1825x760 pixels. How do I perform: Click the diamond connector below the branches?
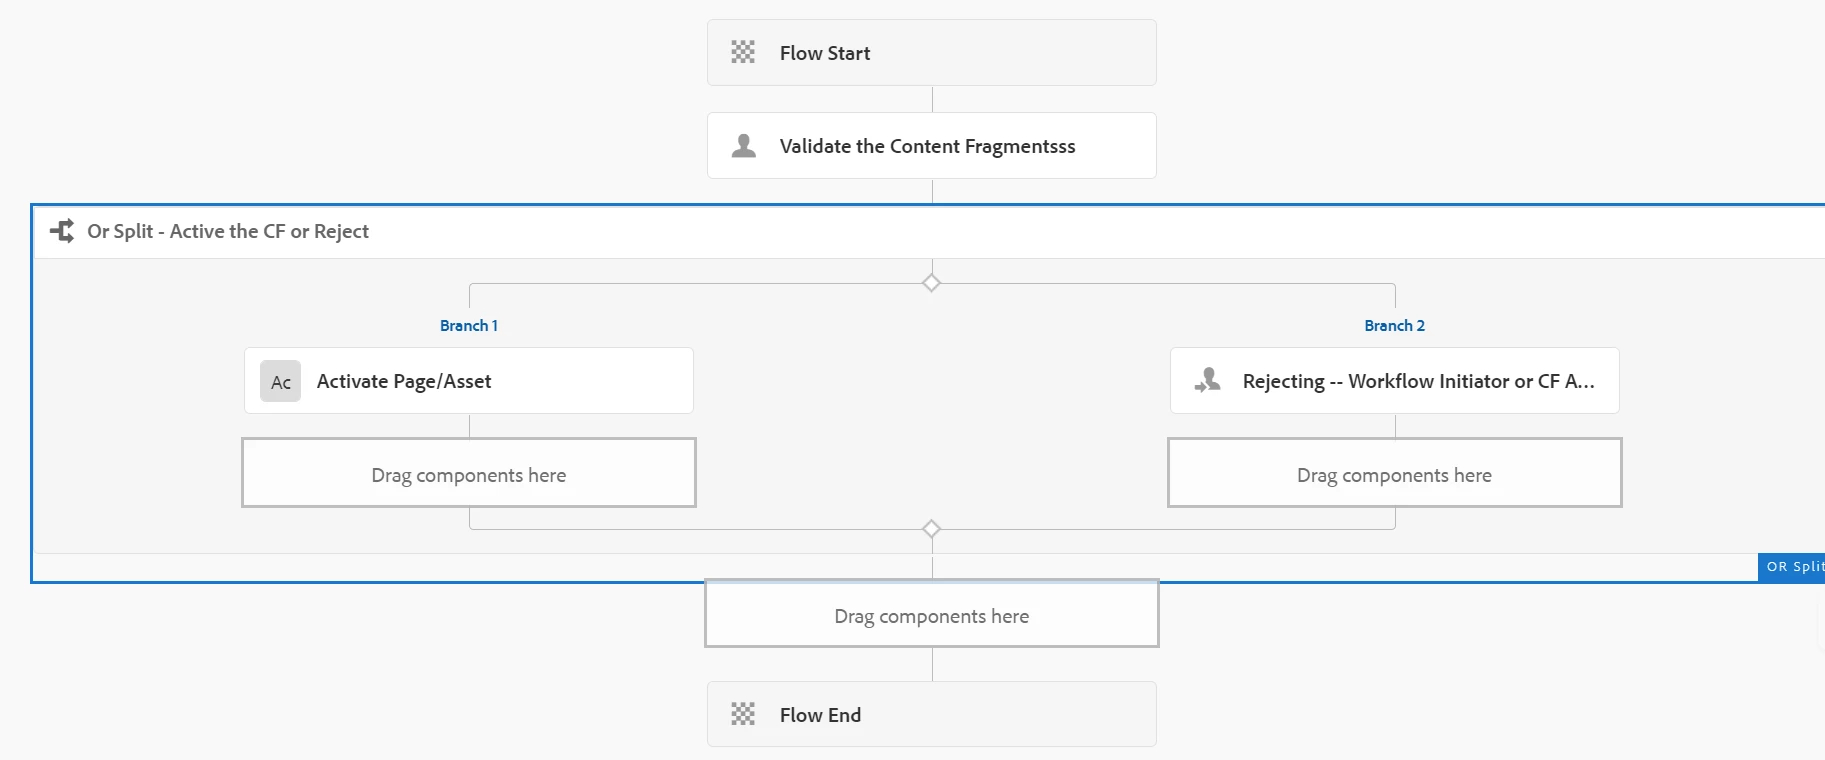pos(931,528)
